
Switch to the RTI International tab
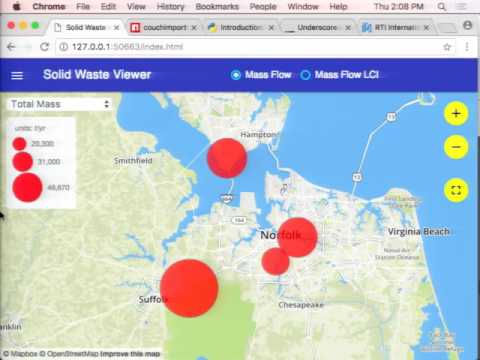pyautogui.click(x=395, y=28)
